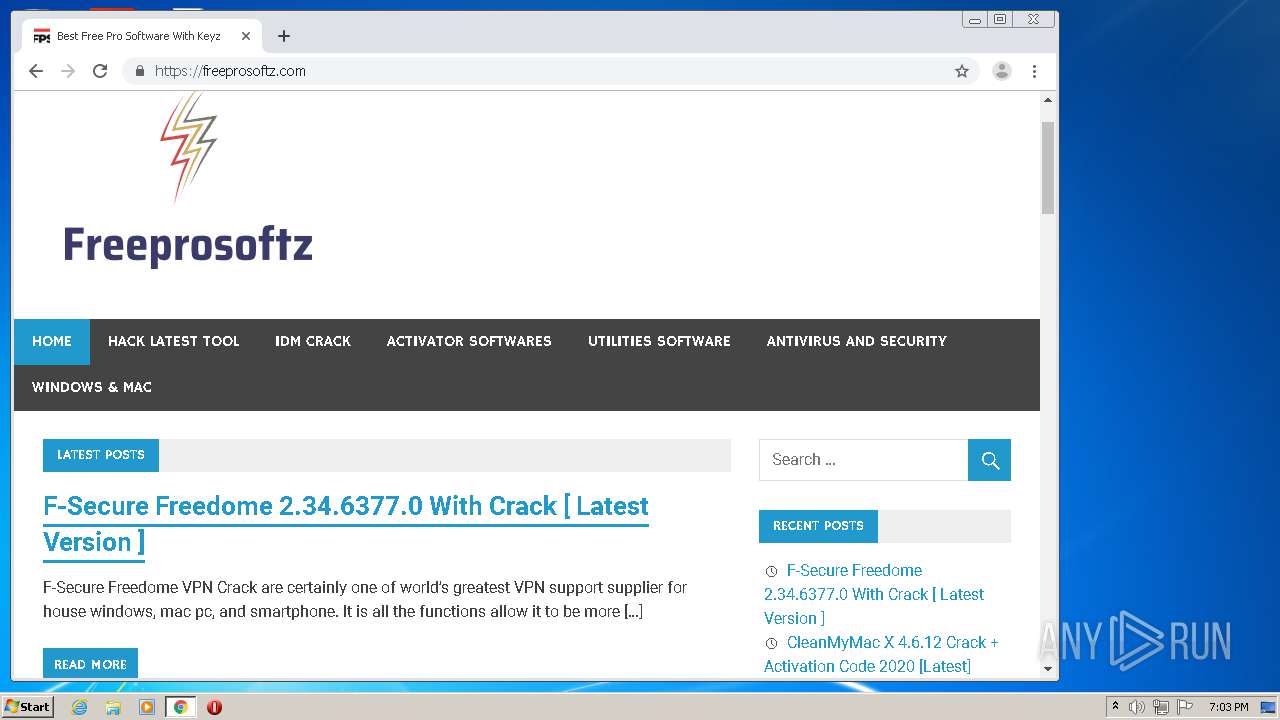Viewport: 1280px width, 720px height.
Task: Click the scrollbar up arrow
Action: pyautogui.click(x=1048, y=101)
